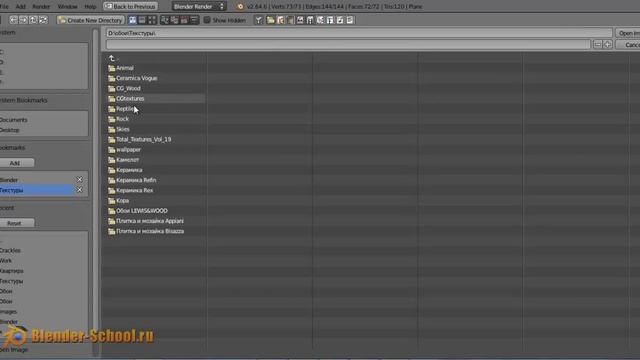
Task: Click the directory path field
Action: point(359,33)
